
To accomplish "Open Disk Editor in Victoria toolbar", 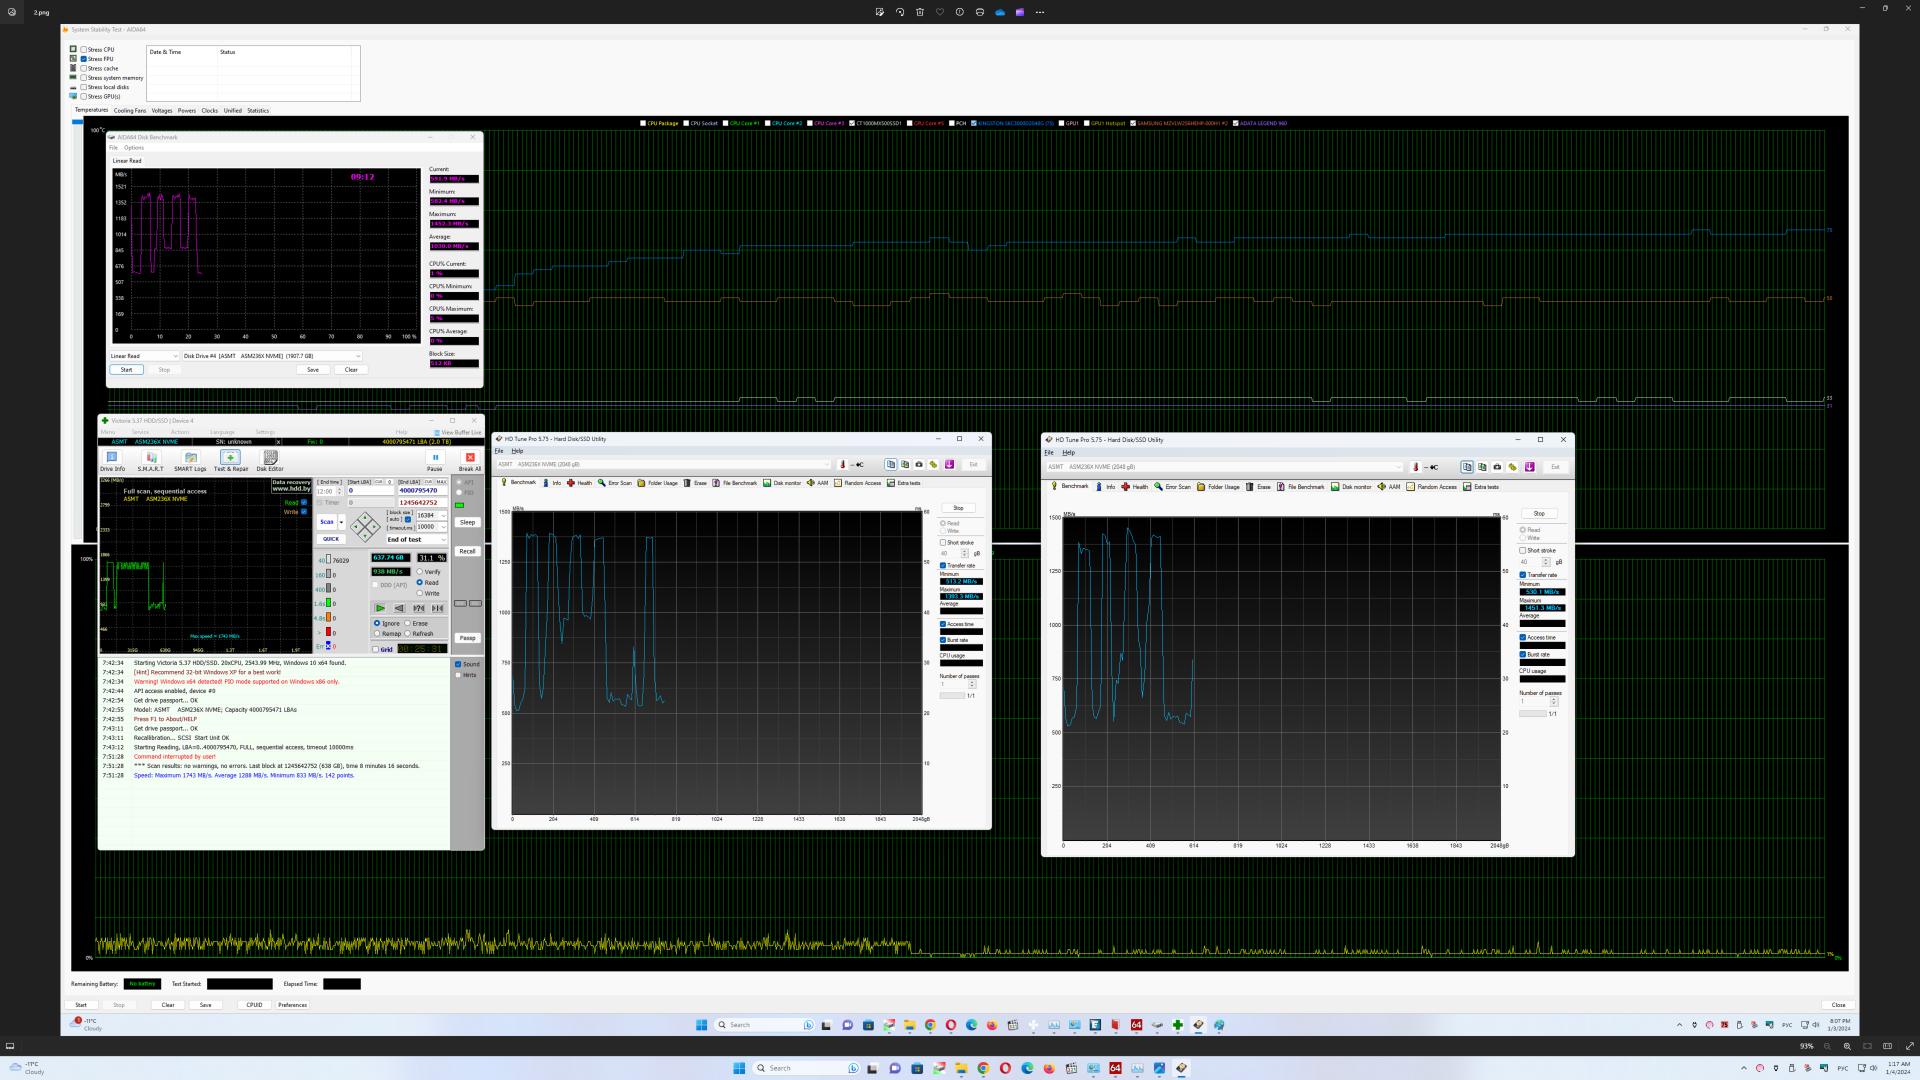I will click(270, 459).
